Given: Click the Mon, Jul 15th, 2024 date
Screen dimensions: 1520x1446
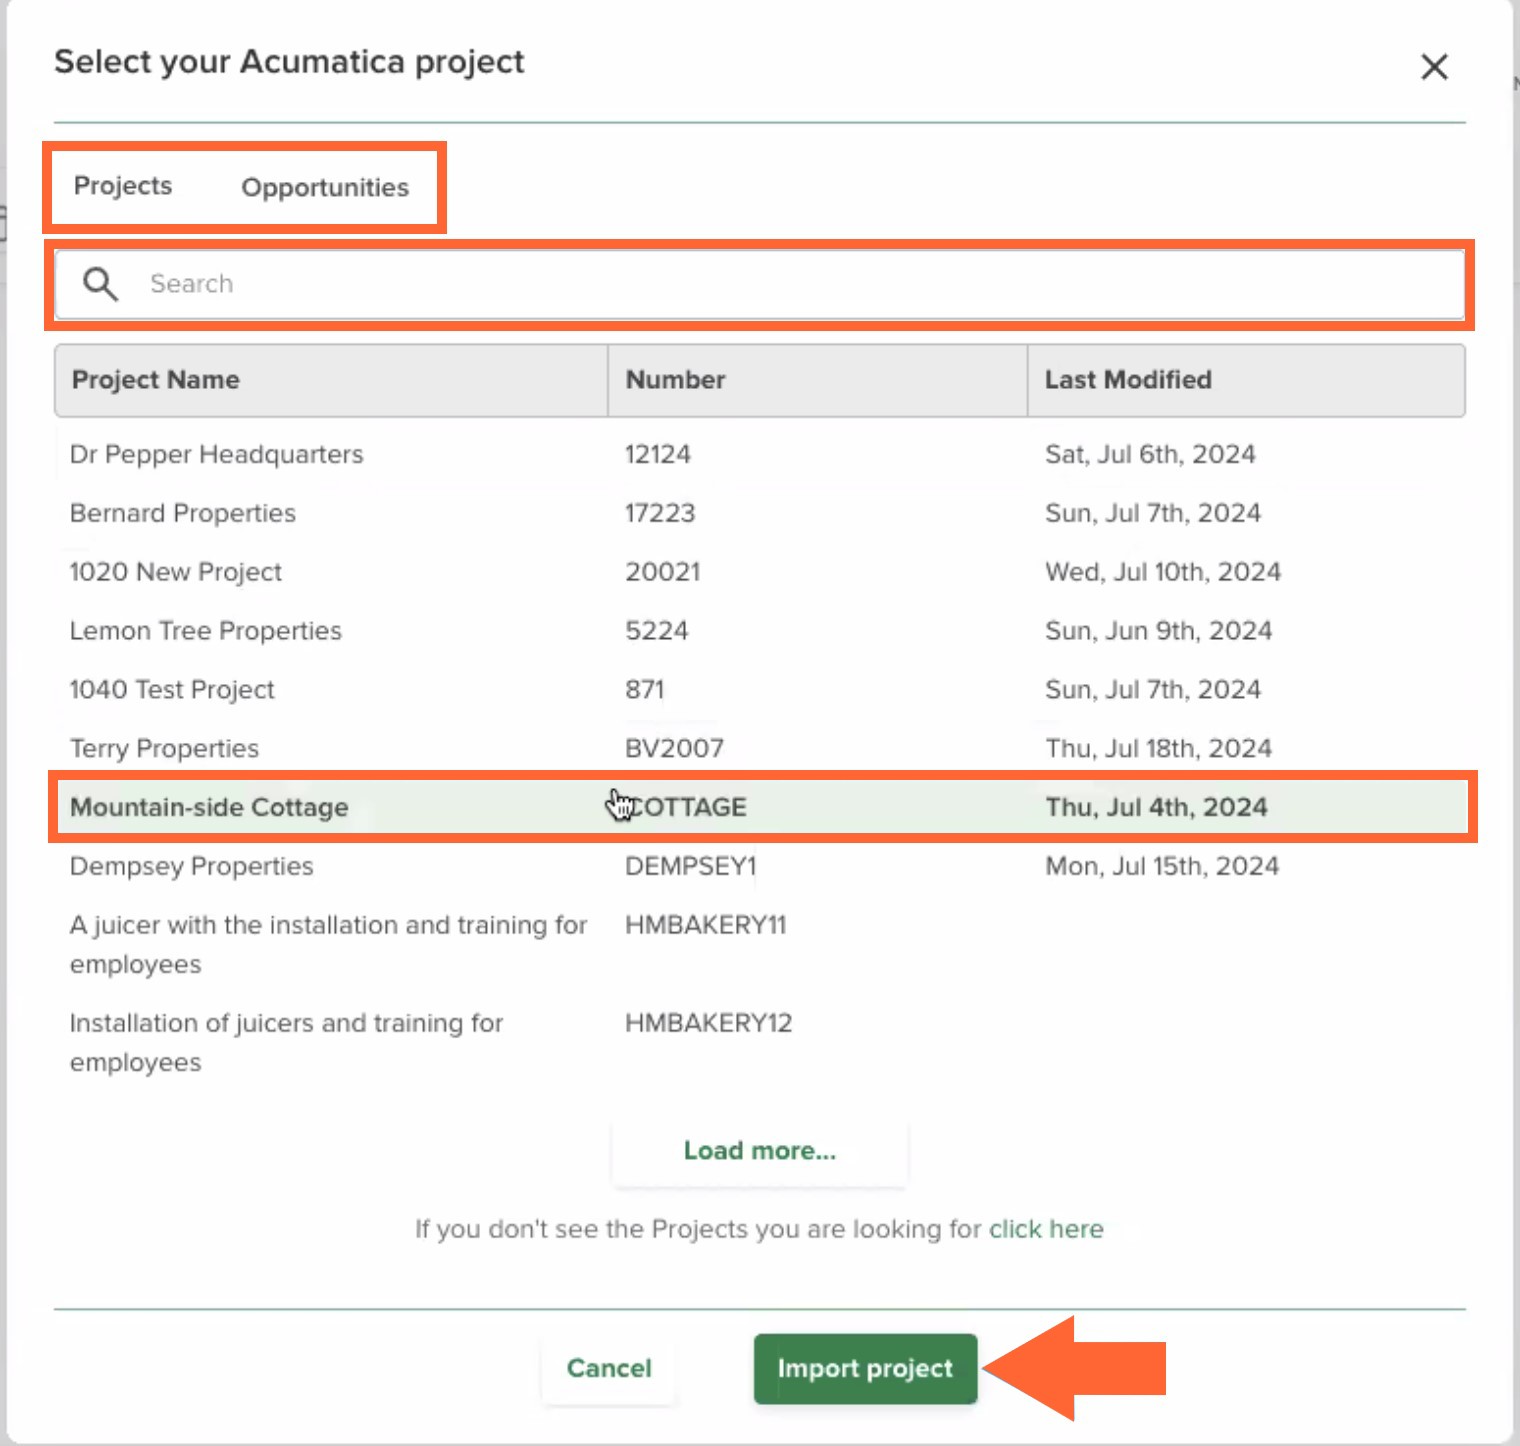Looking at the screenshot, I should [x=1162, y=866].
